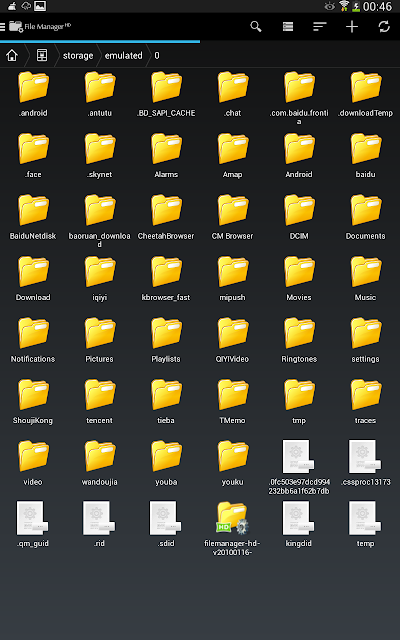Switch view mode using the list icon
Screen dimensions: 400x640
288,27
